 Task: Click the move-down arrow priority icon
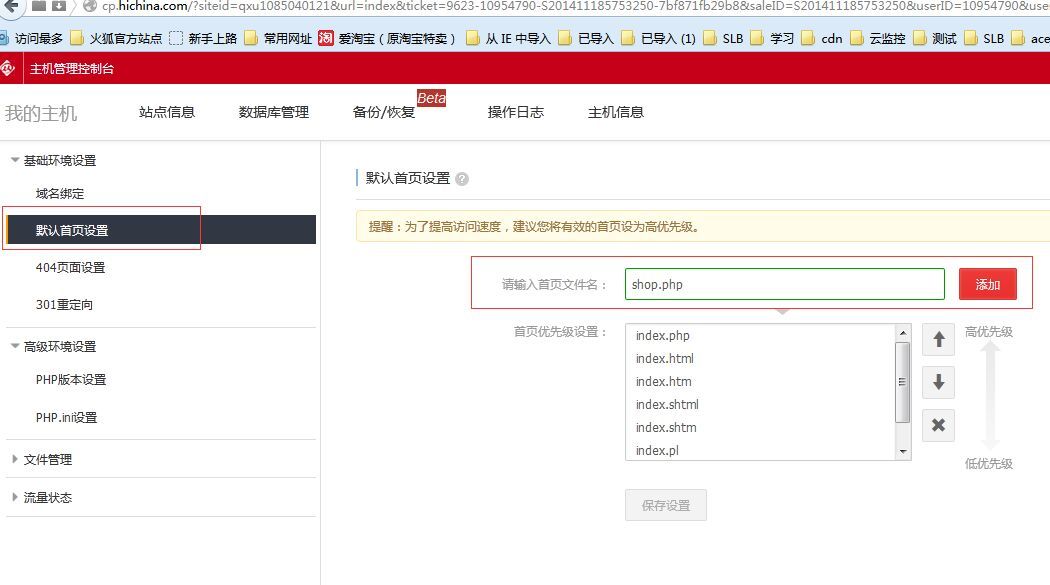click(x=938, y=382)
